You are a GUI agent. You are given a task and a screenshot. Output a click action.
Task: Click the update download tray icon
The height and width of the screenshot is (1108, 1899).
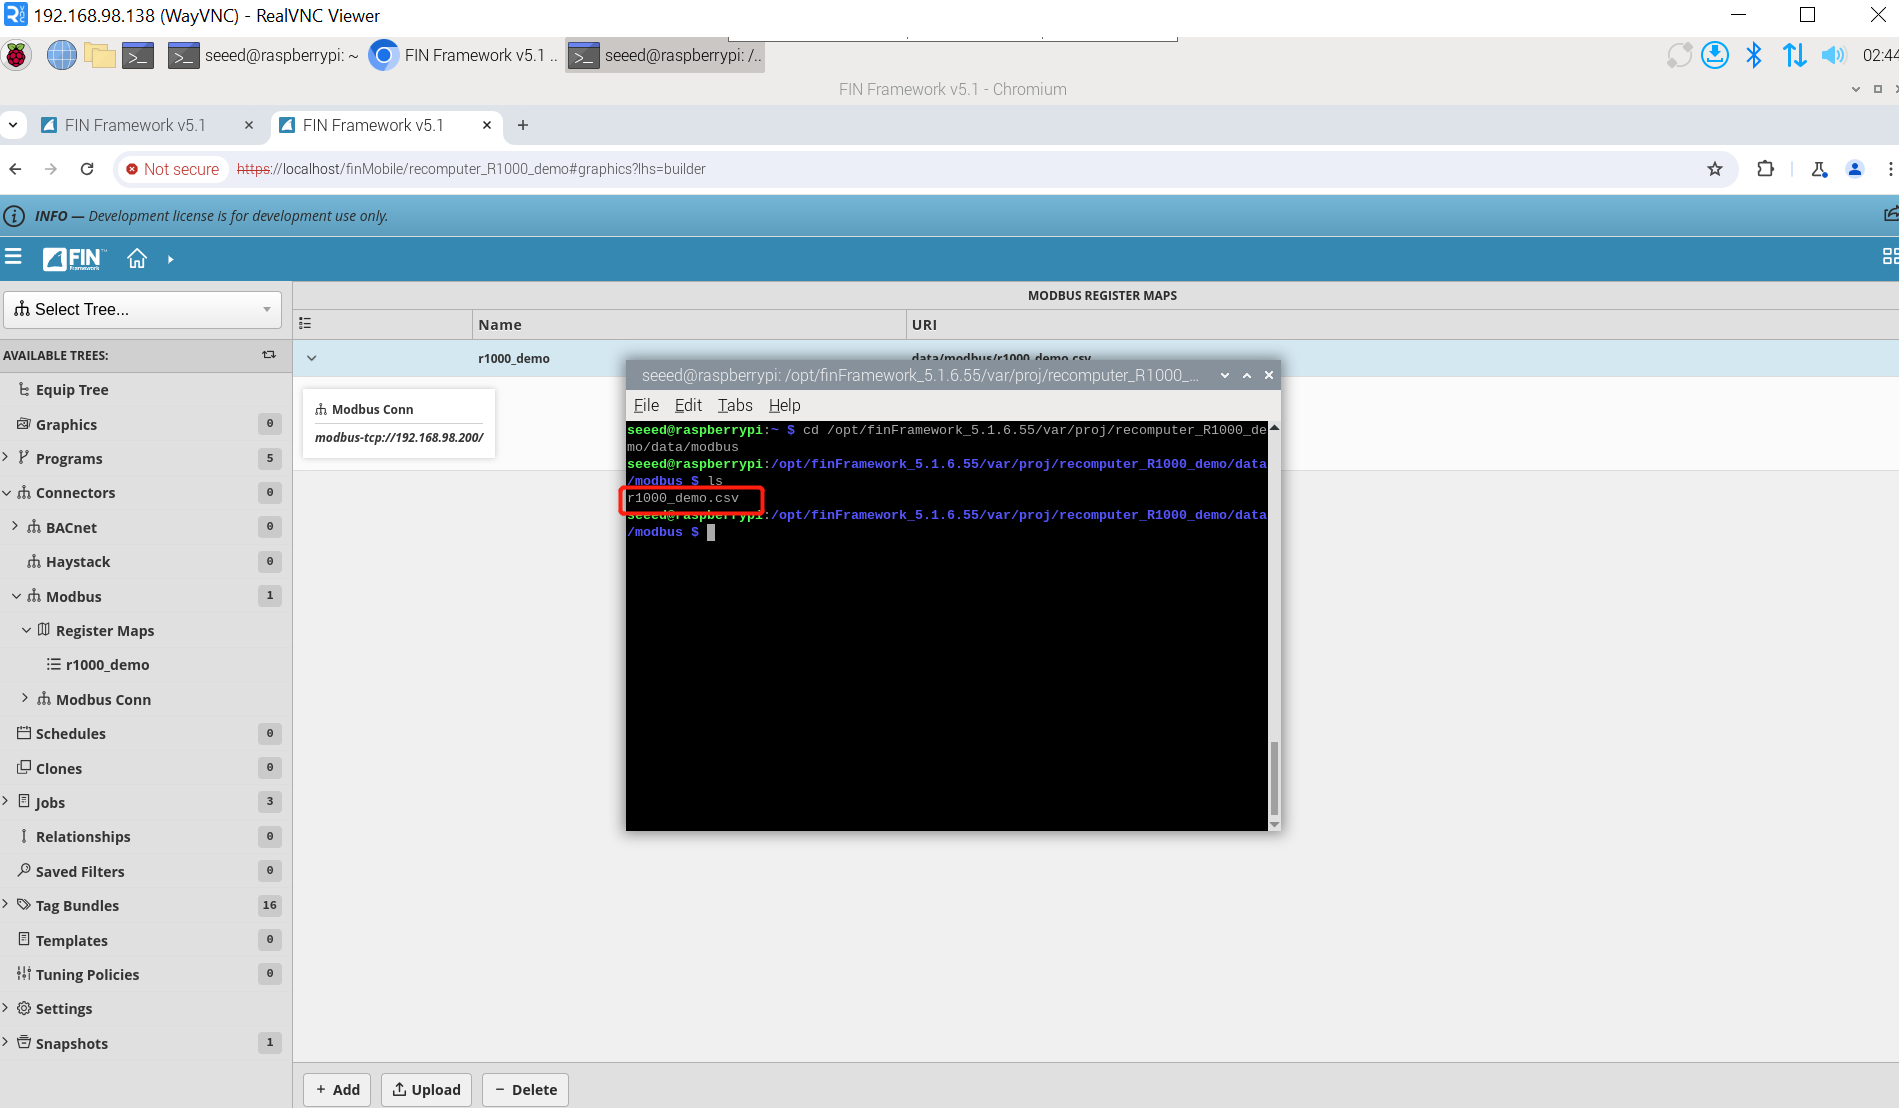point(1715,55)
